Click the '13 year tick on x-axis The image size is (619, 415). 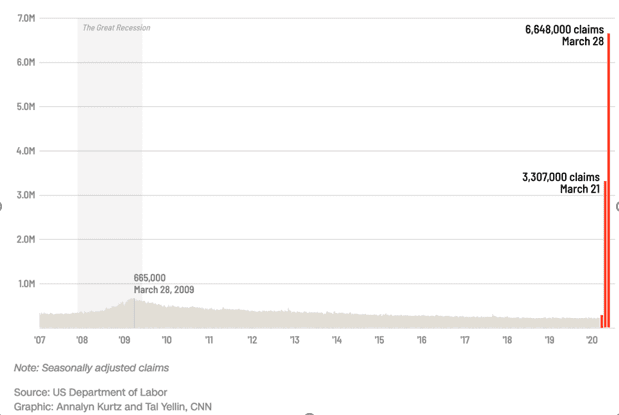click(x=294, y=340)
